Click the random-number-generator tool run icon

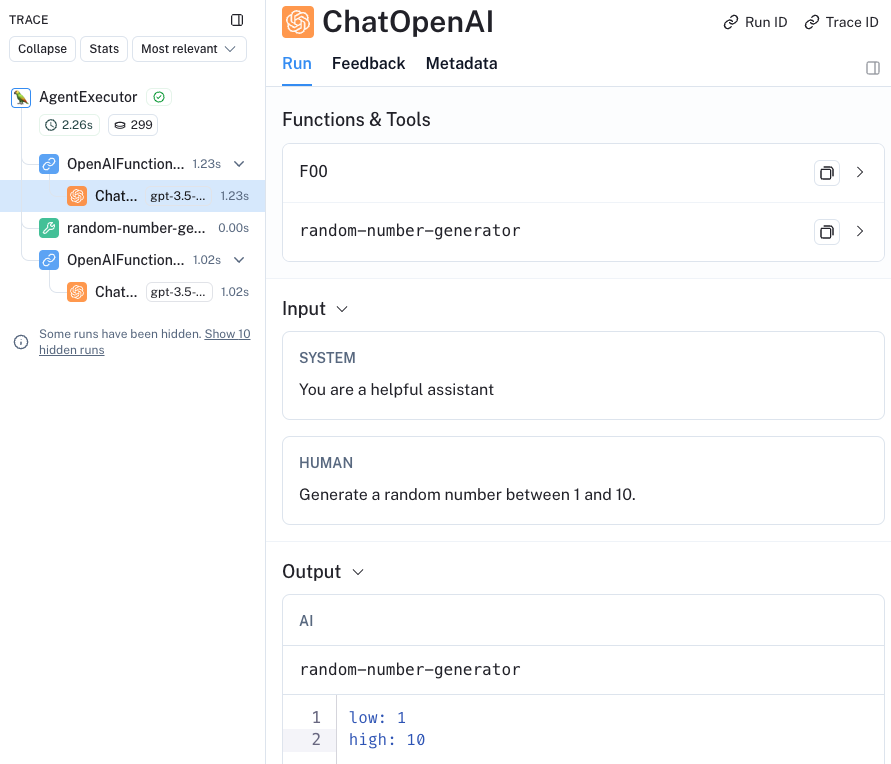tap(49, 228)
